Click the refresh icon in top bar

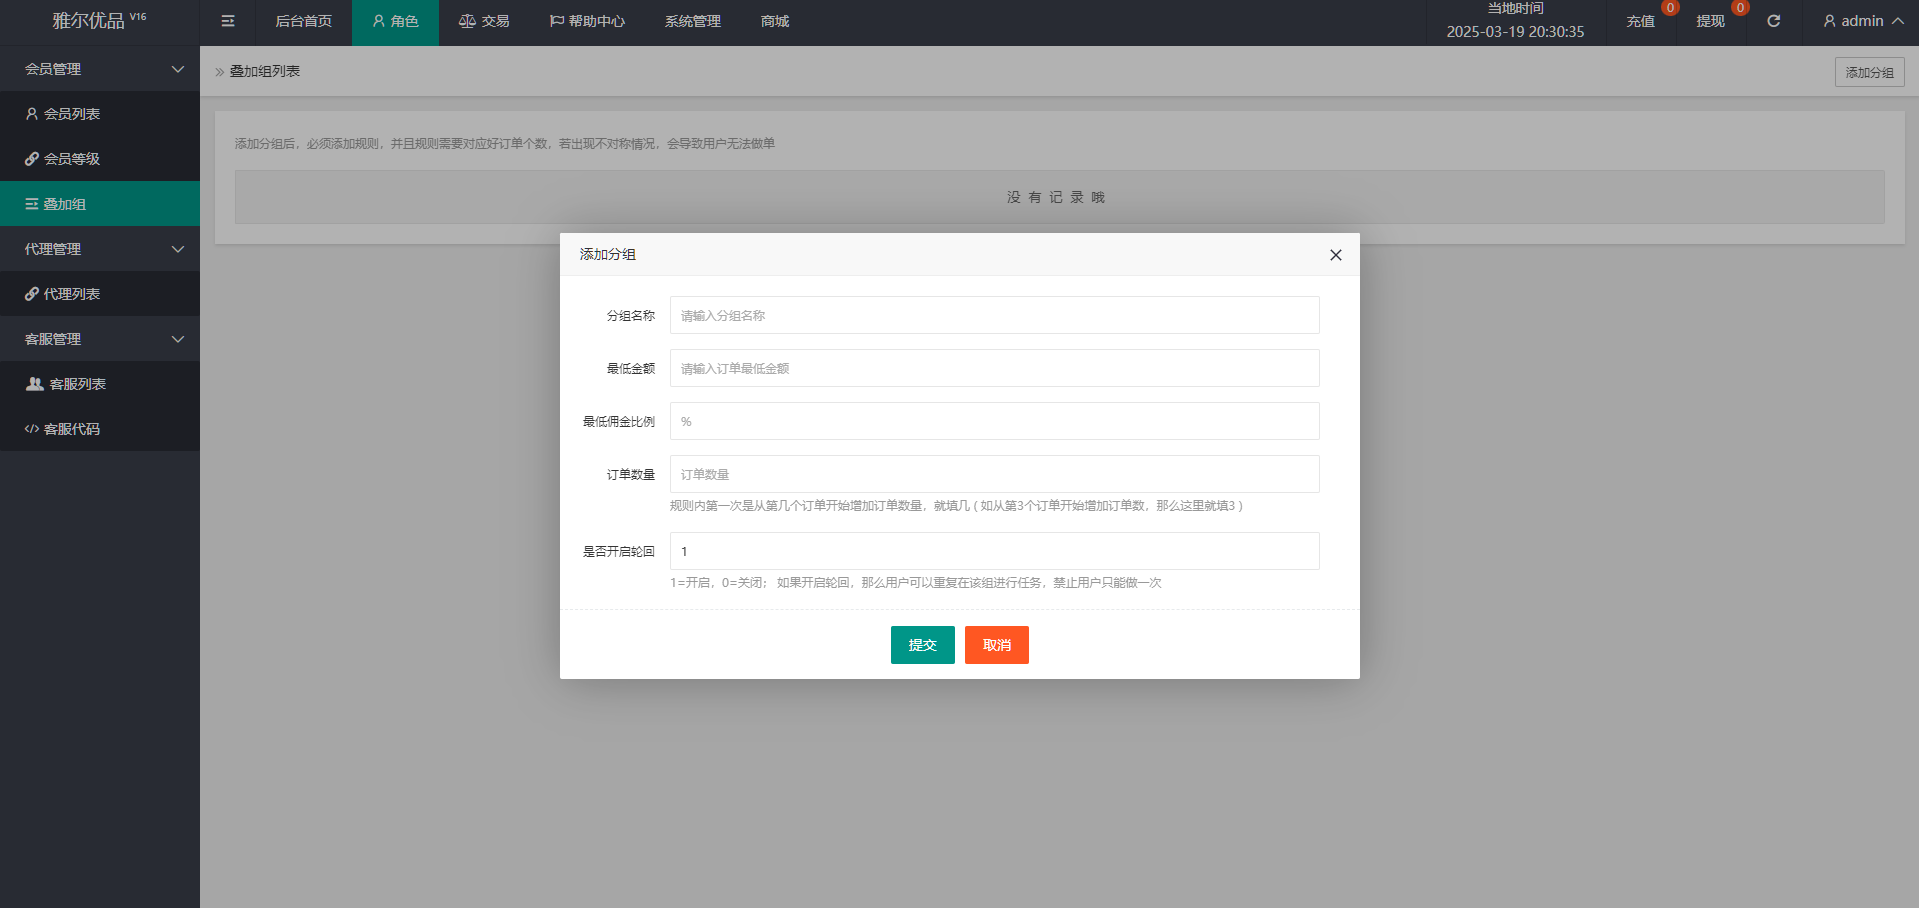click(x=1773, y=21)
